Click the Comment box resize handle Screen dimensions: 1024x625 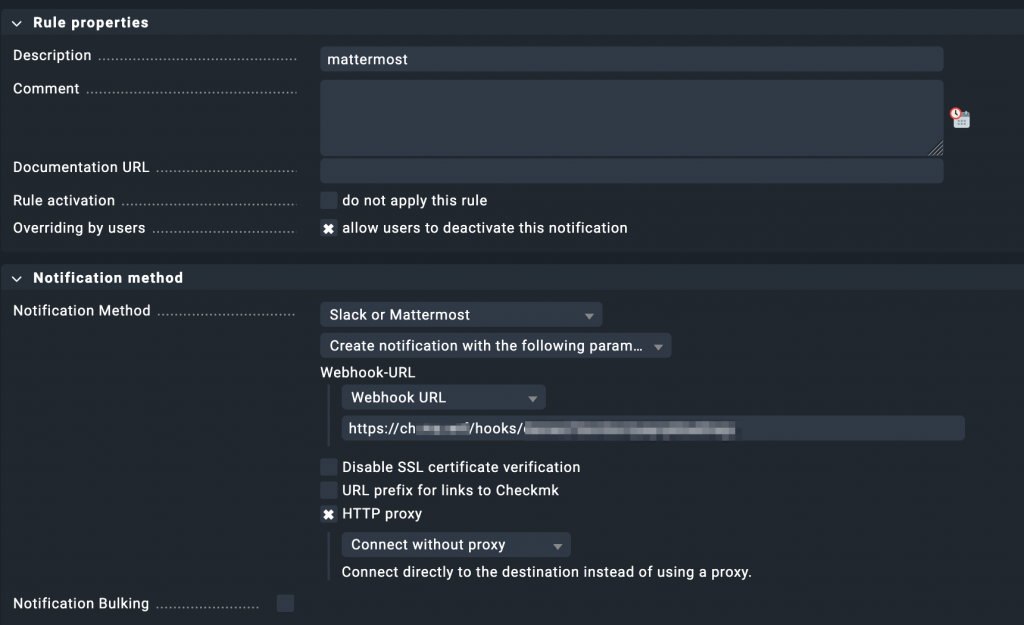point(936,149)
